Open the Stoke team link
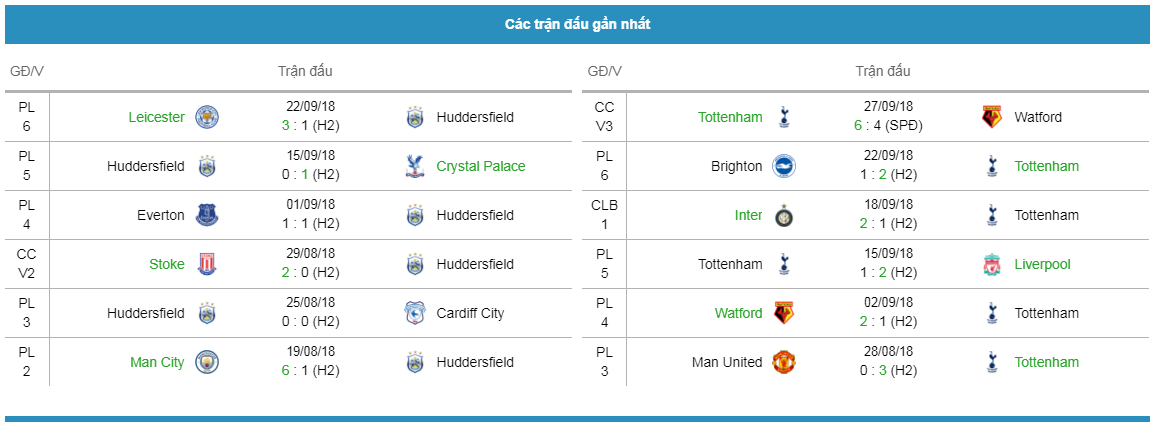1155x422 pixels. [x=166, y=264]
